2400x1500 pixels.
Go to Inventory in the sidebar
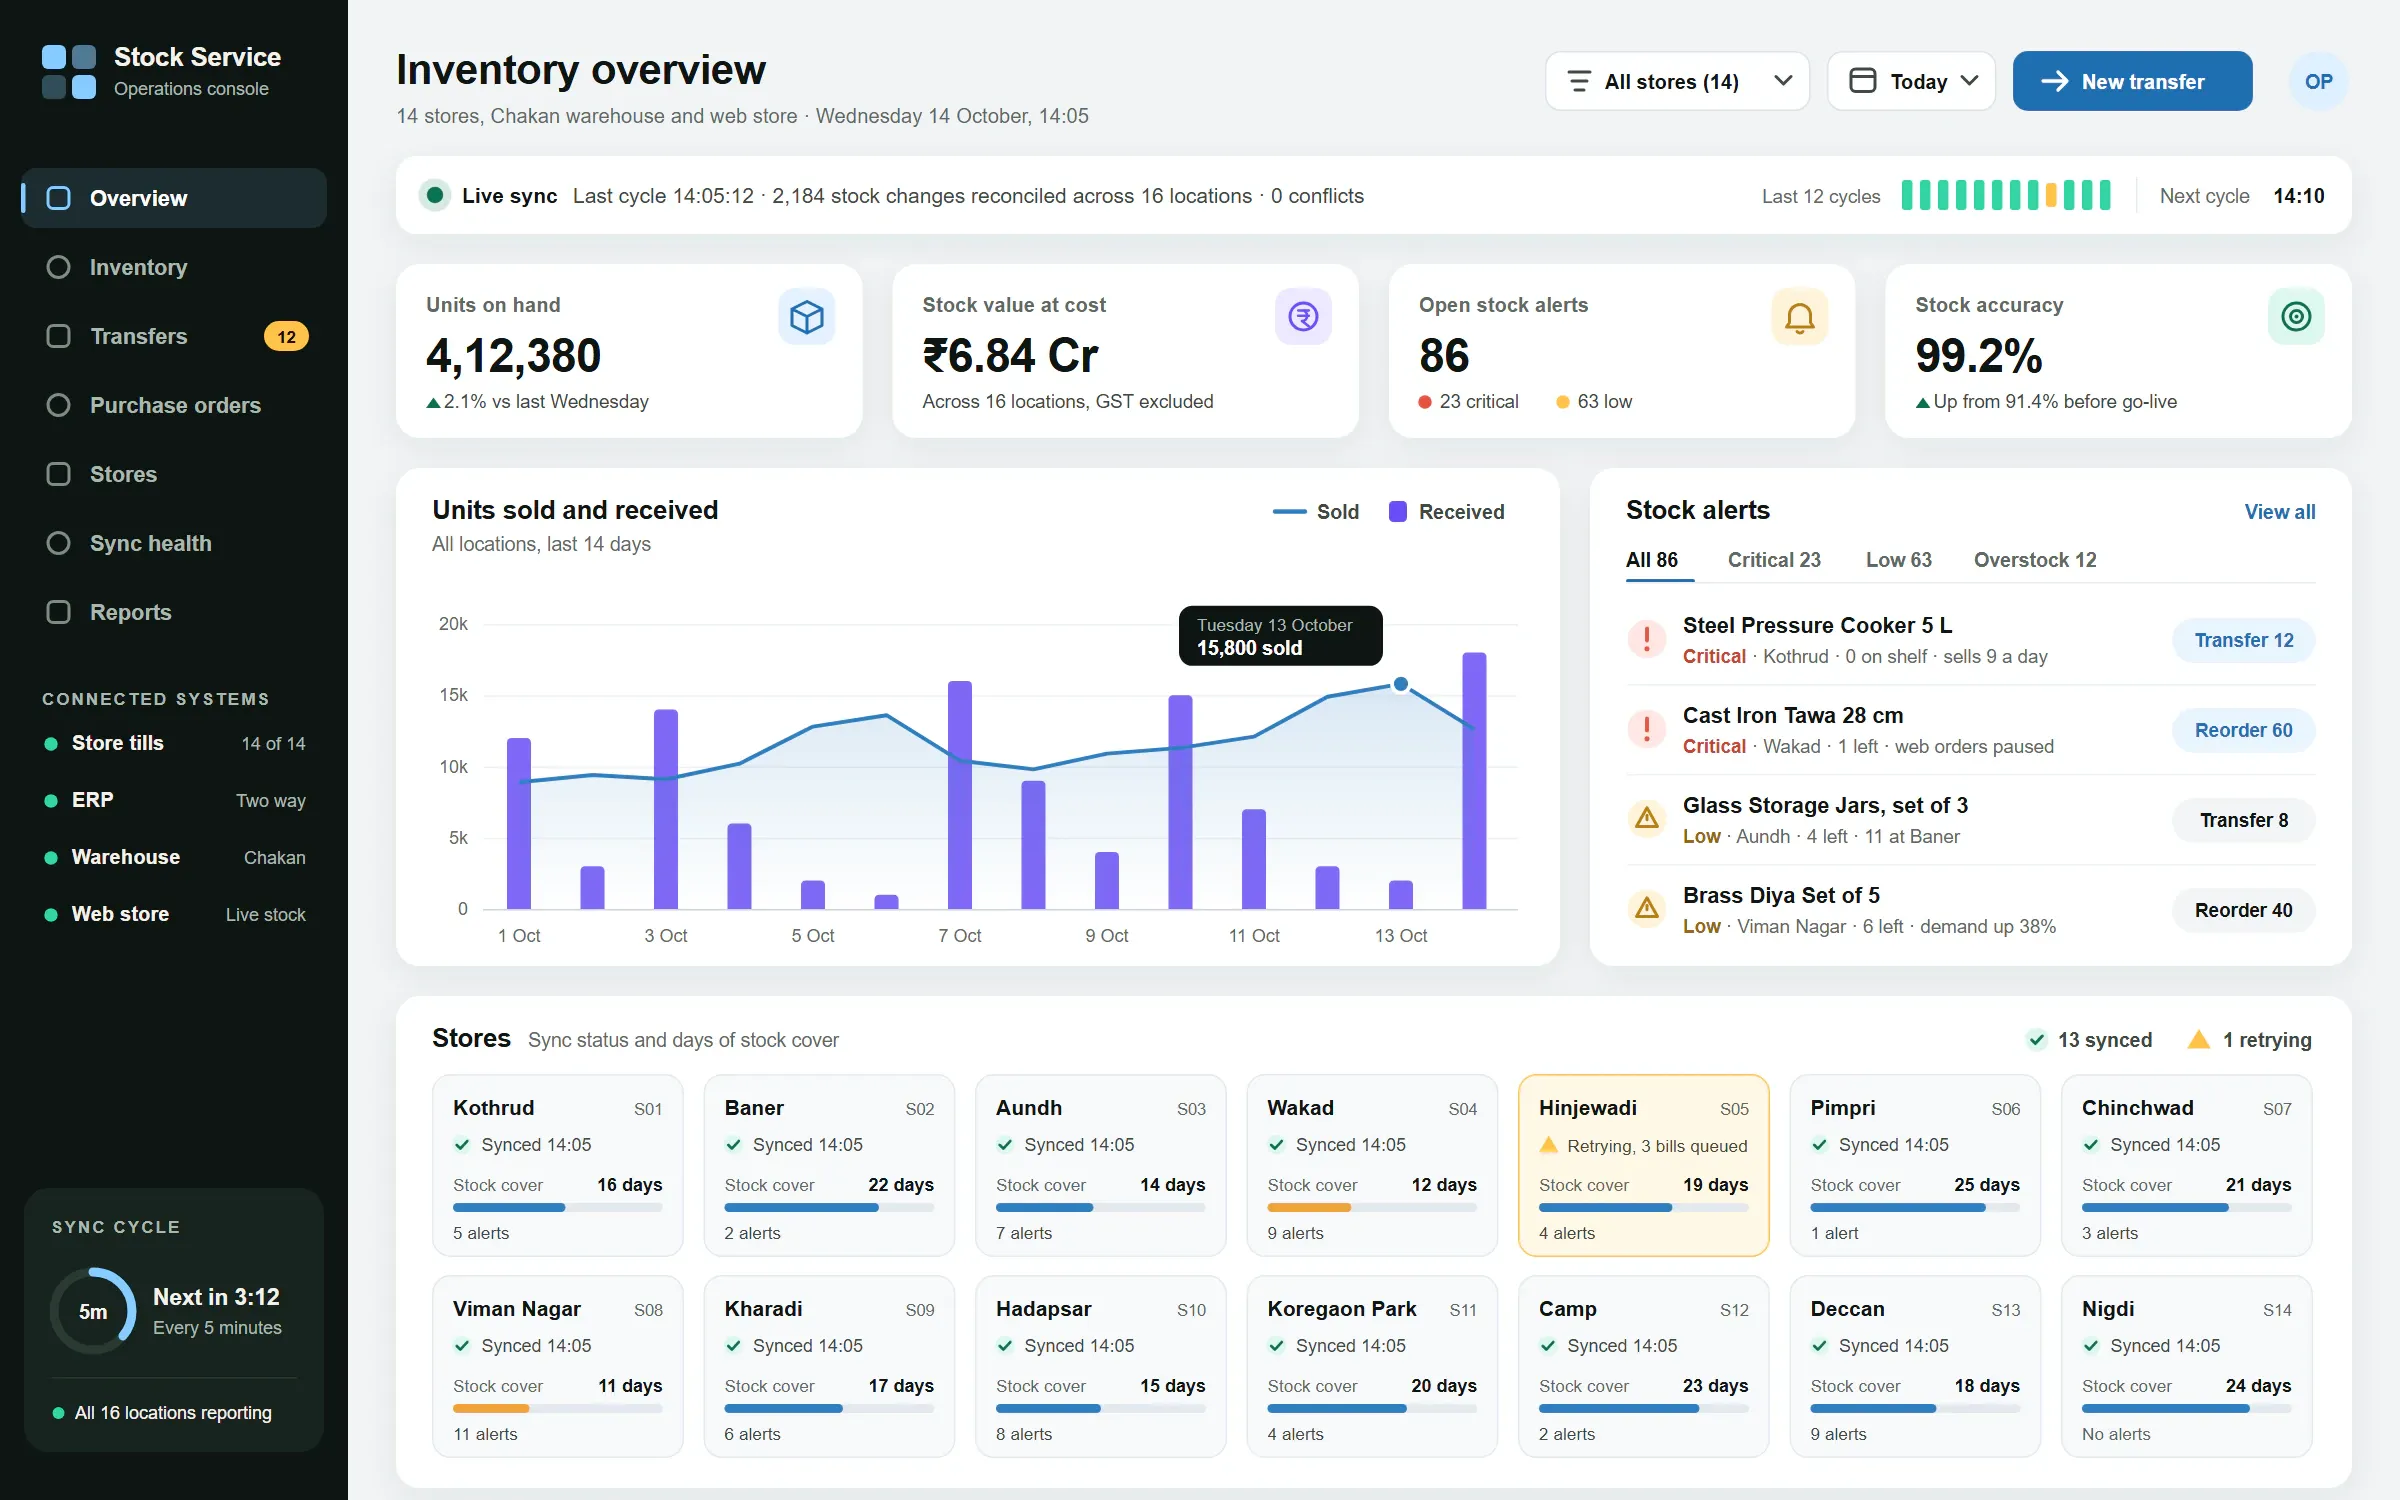click(x=174, y=267)
